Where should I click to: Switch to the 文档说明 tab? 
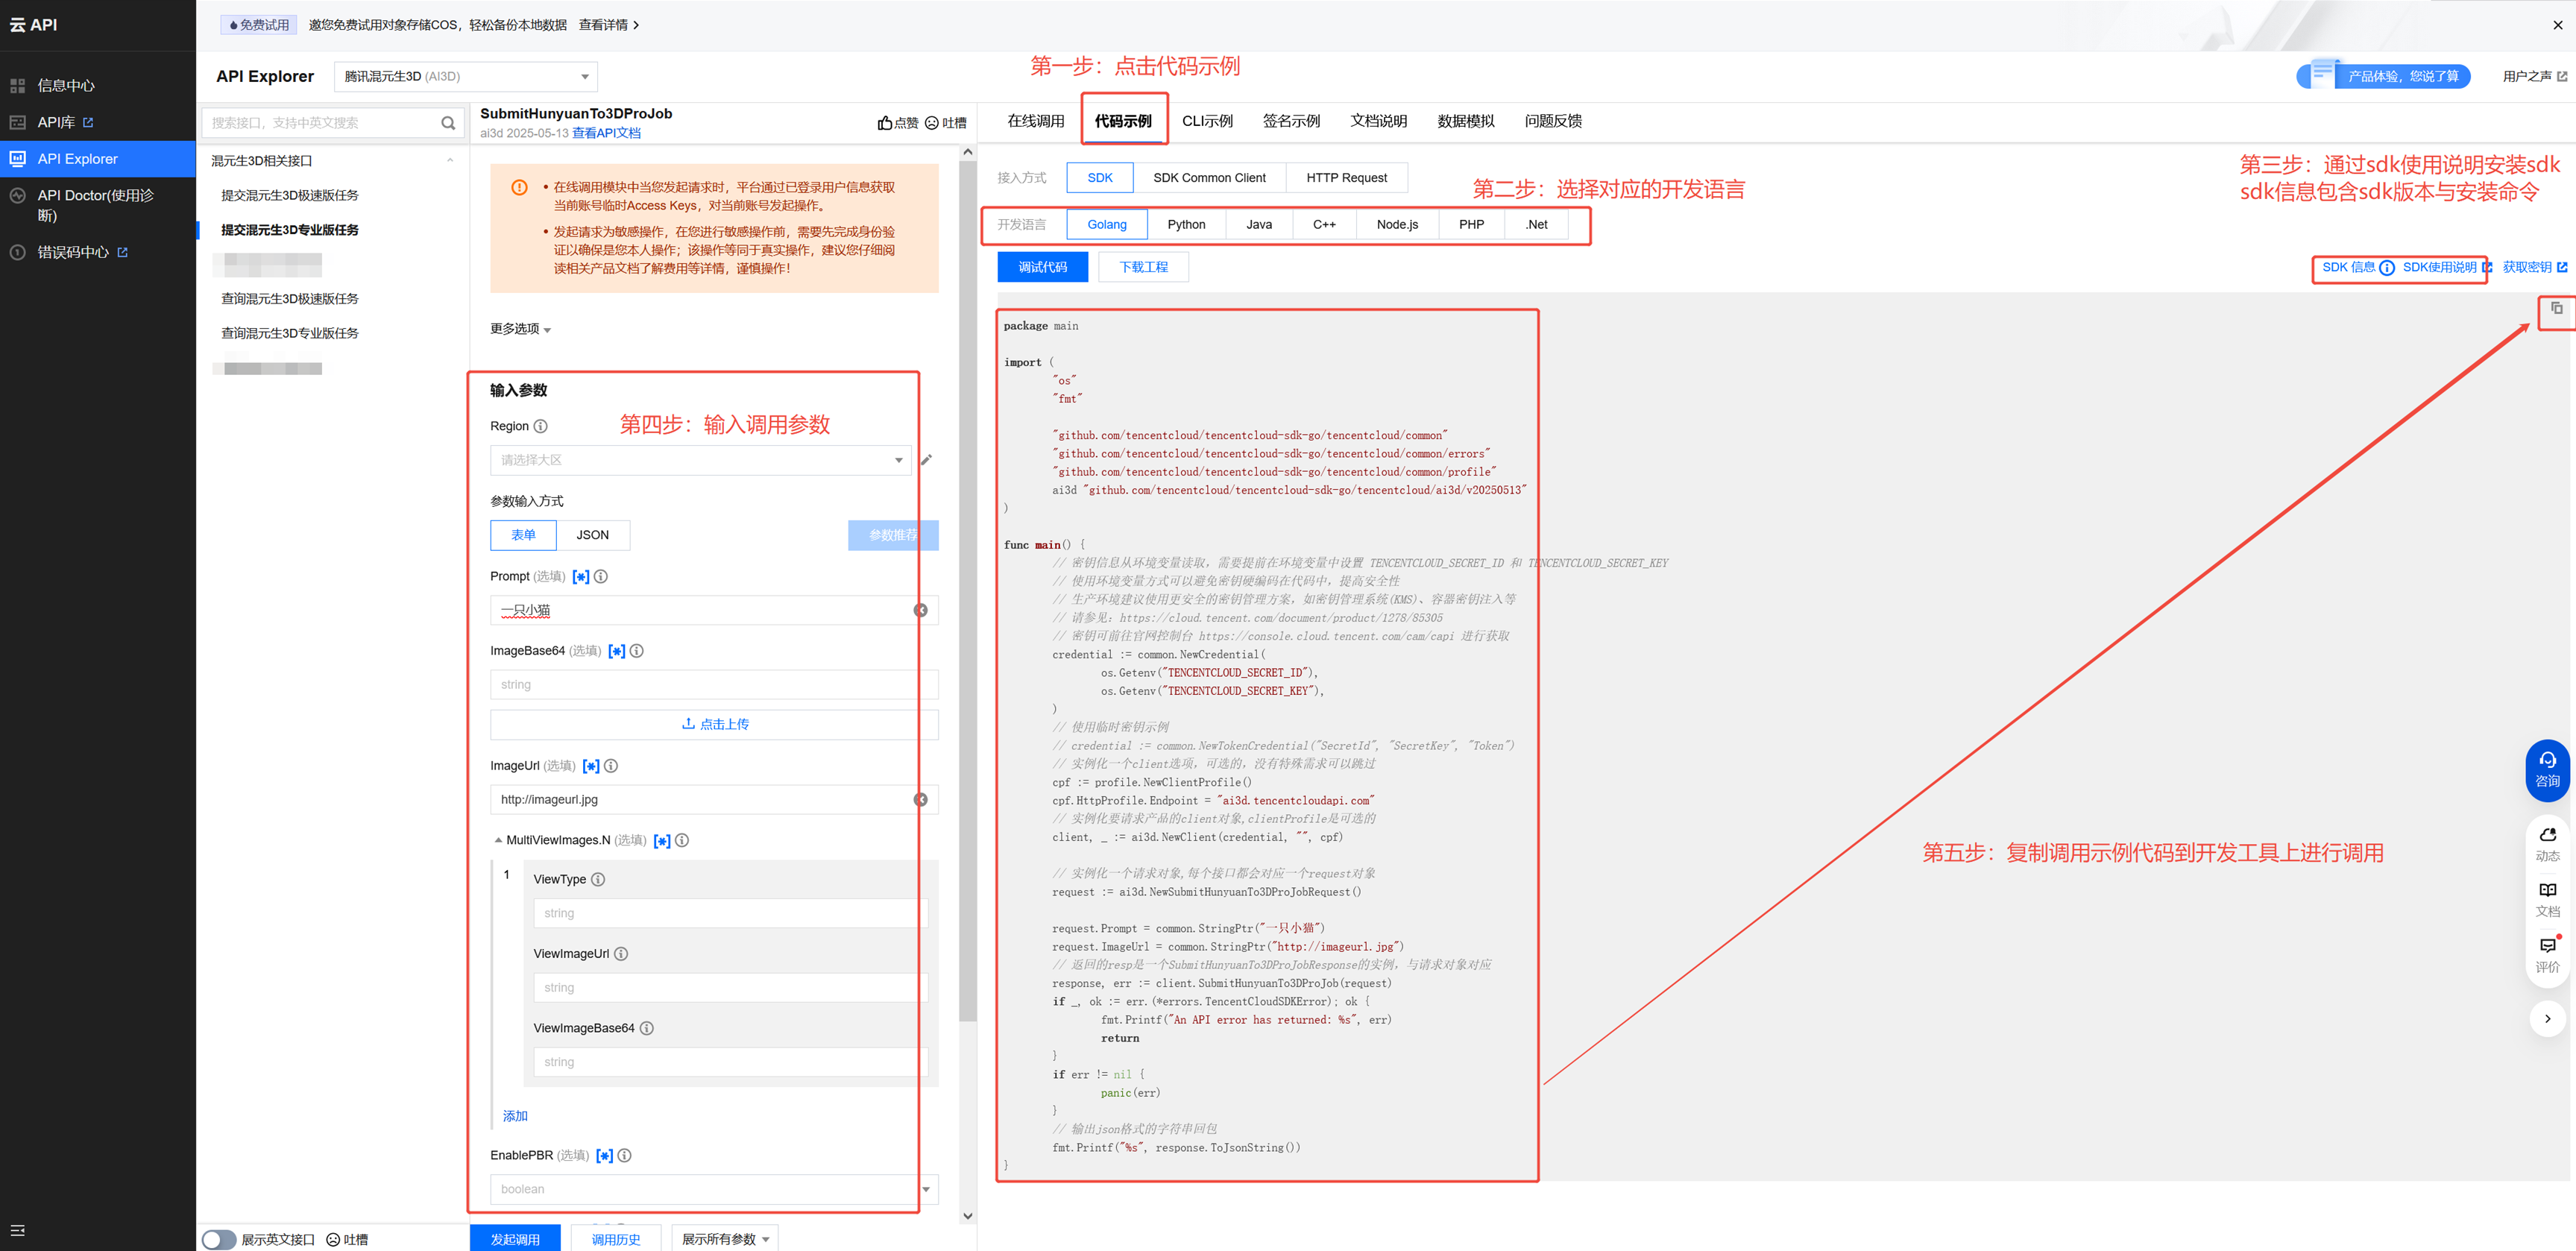1378,121
